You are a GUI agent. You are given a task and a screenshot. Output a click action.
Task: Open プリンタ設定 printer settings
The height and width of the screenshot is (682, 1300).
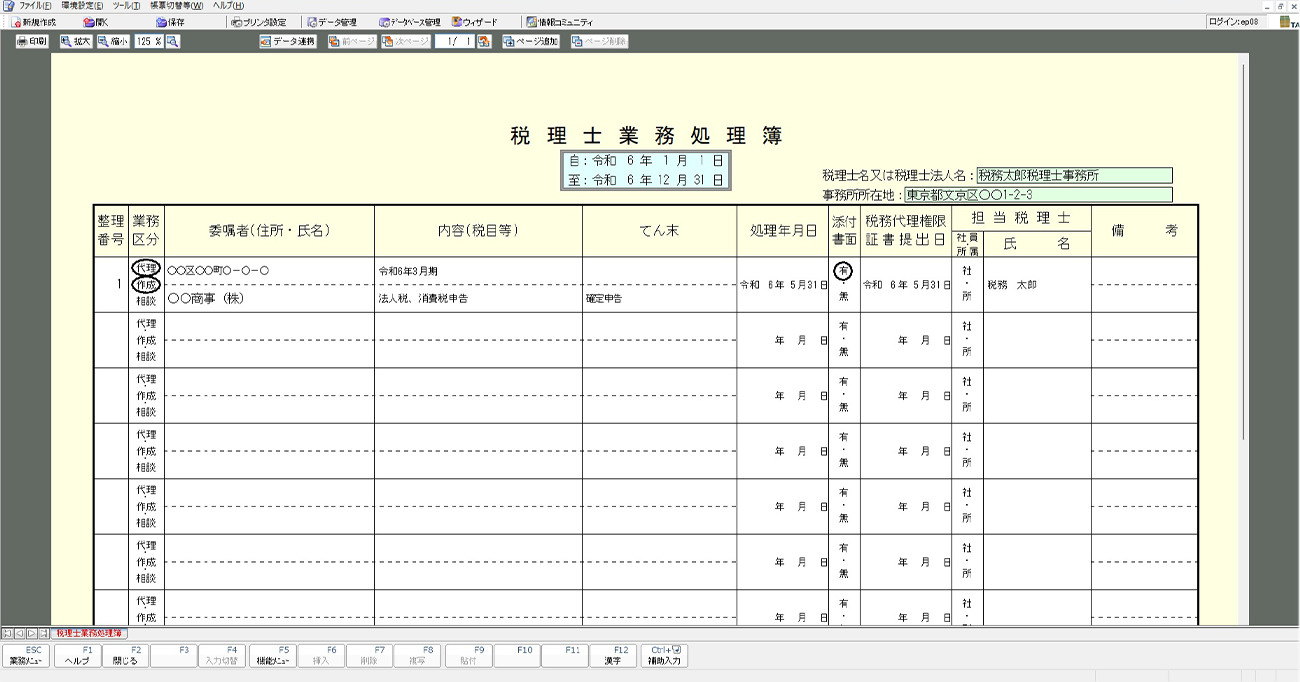pyautogui.click(x=258, y=22)
